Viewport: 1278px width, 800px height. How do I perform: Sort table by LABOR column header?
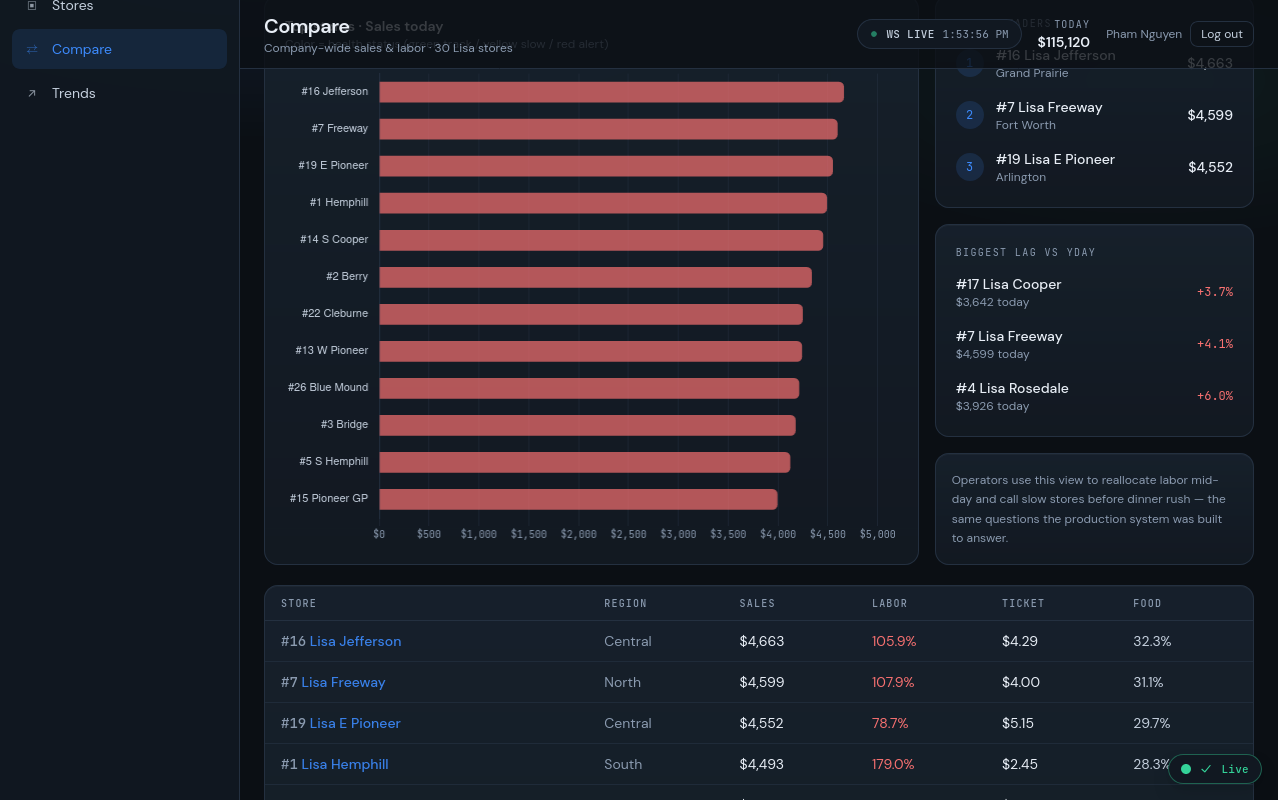click(890, 603)
